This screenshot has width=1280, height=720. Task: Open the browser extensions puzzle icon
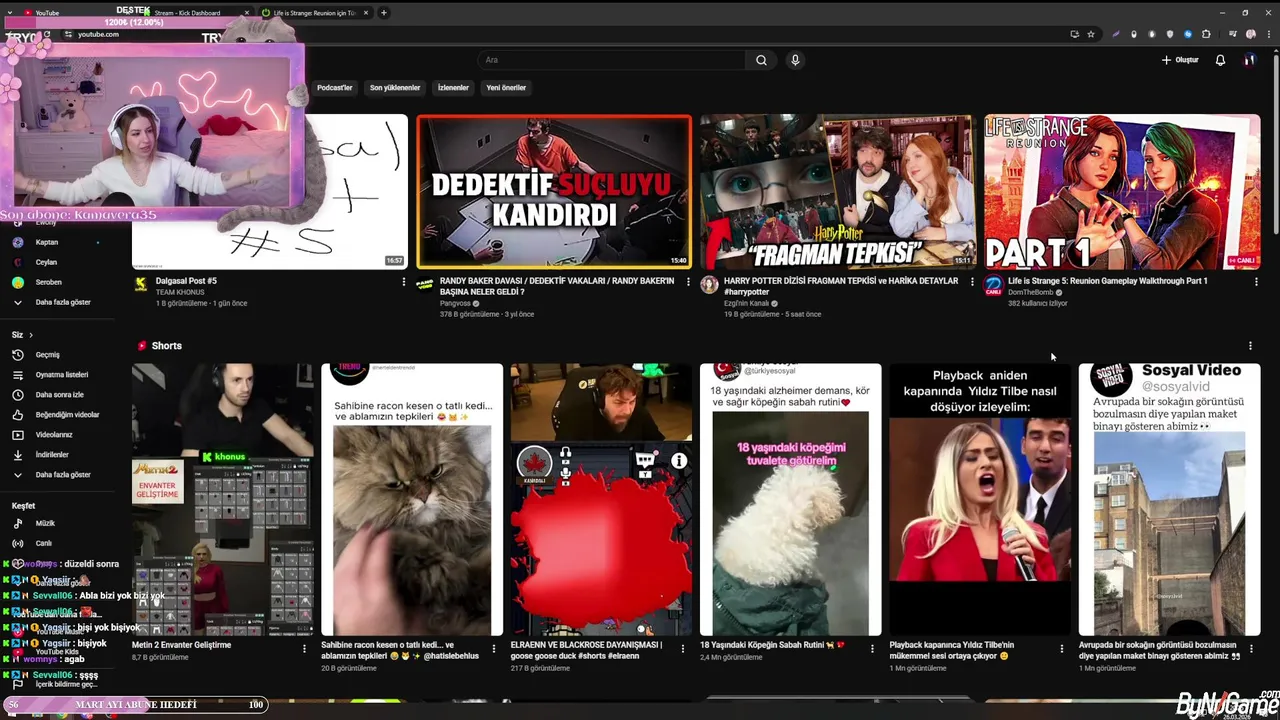1206,34
